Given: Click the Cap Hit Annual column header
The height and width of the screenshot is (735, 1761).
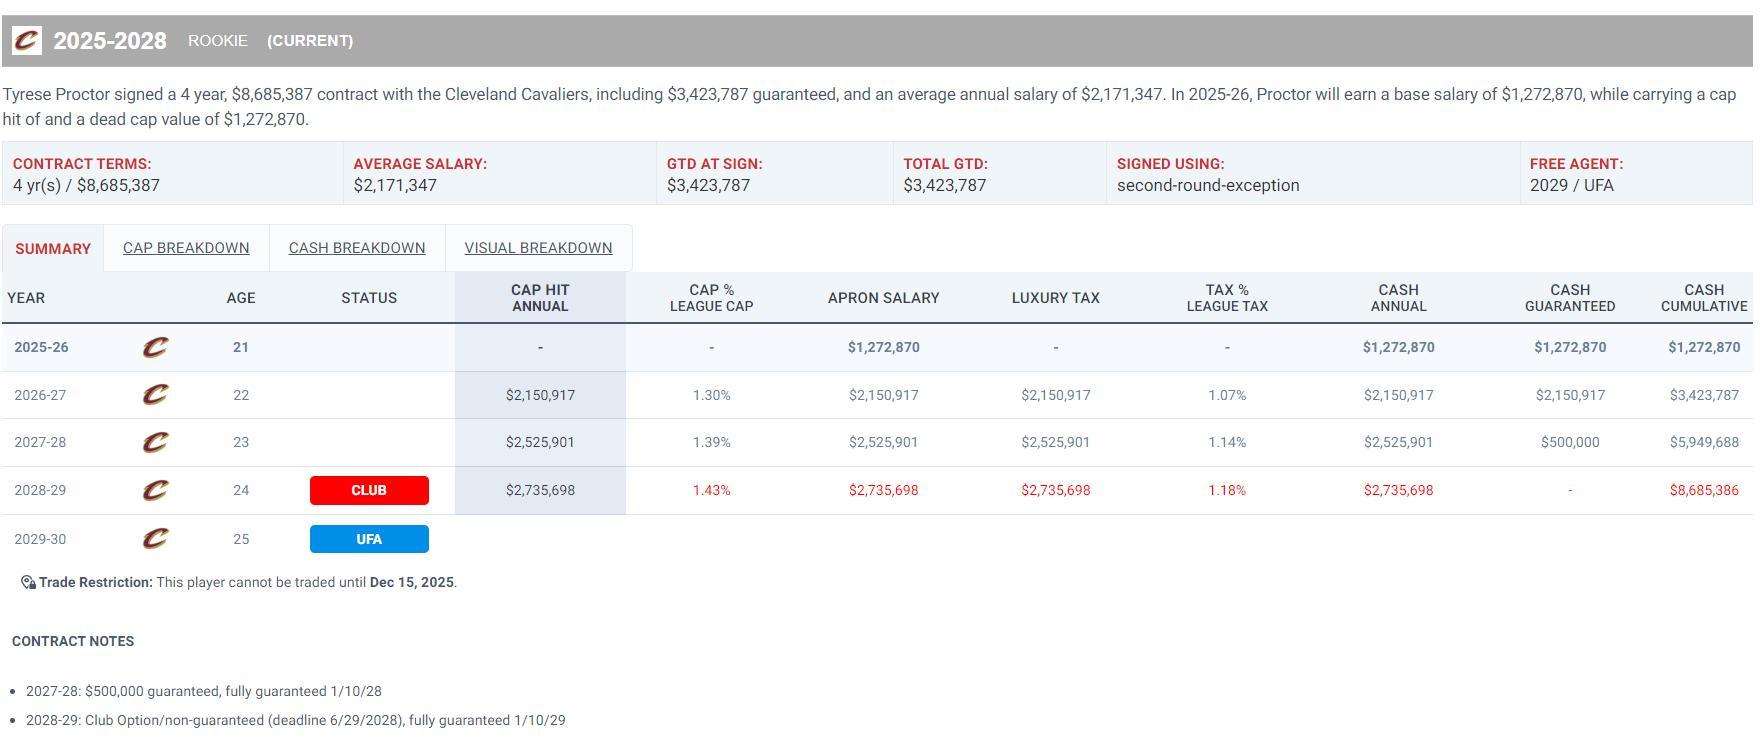Looking at the screenshot, I should coord(540,298).
